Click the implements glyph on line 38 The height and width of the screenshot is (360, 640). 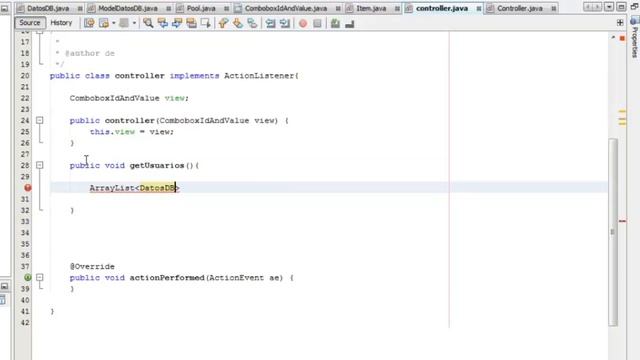(x=27, y=278)
